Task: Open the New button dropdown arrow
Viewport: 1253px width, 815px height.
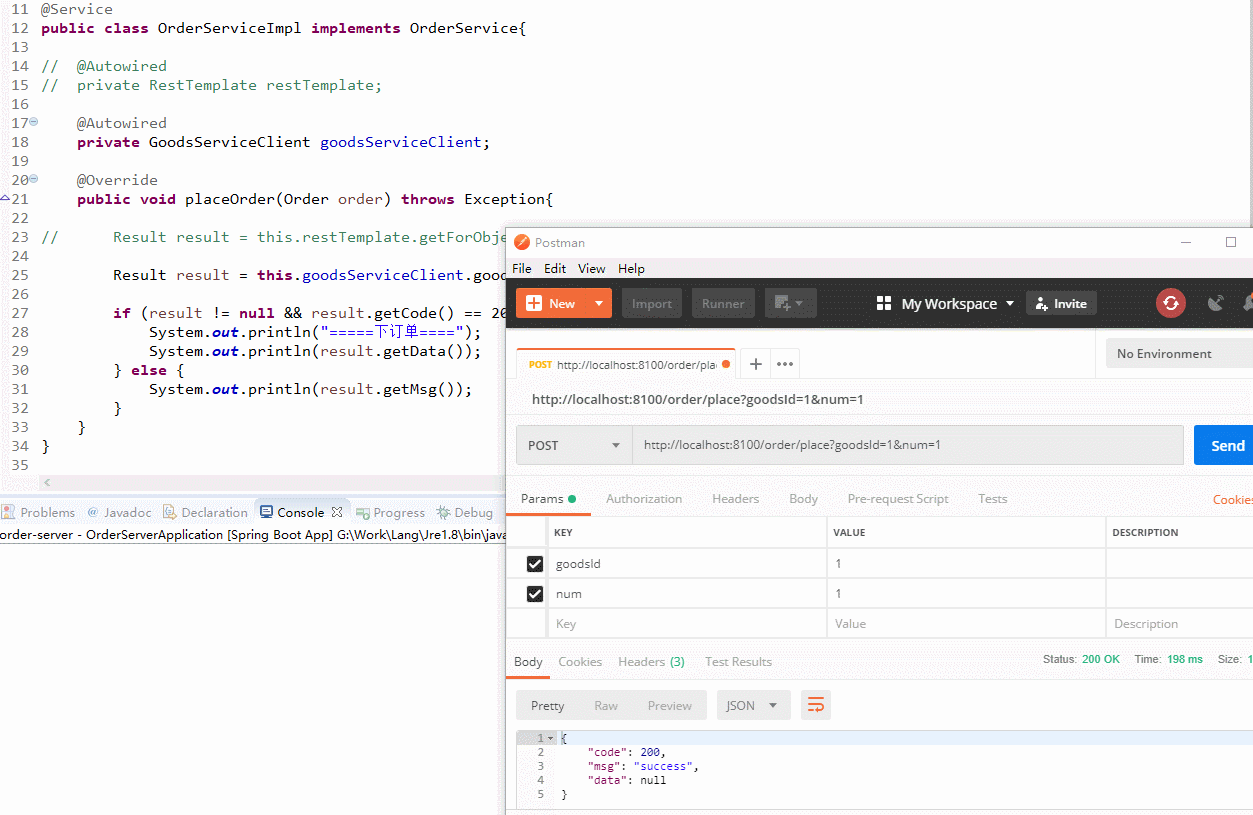Action: pos(598,303)
